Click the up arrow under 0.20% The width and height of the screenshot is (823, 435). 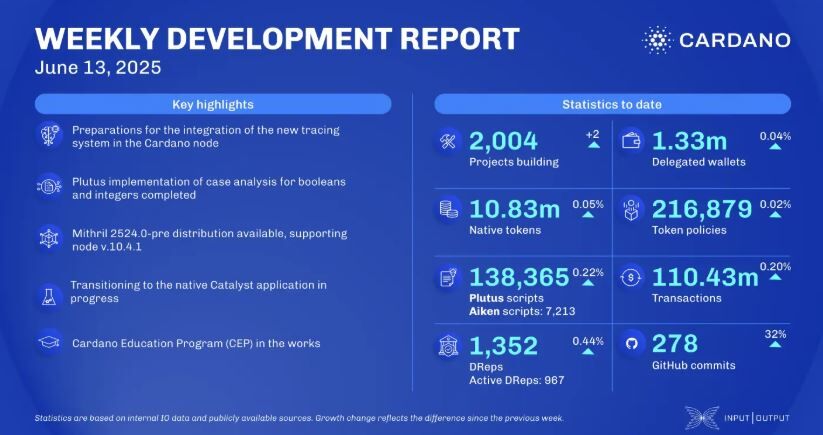(x=775, y=277)
